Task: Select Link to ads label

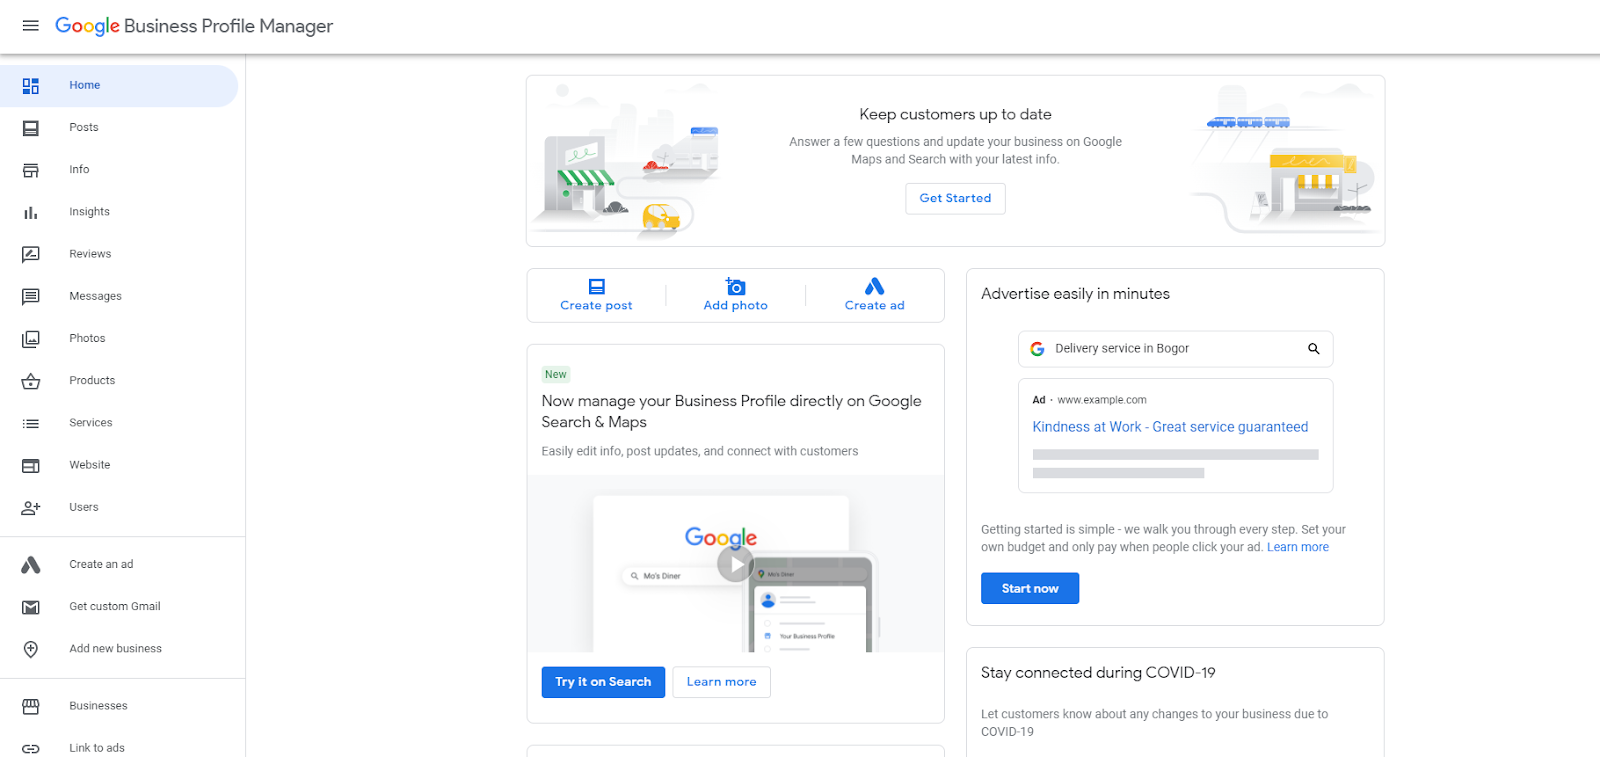Action: click(x=97, y=748)
